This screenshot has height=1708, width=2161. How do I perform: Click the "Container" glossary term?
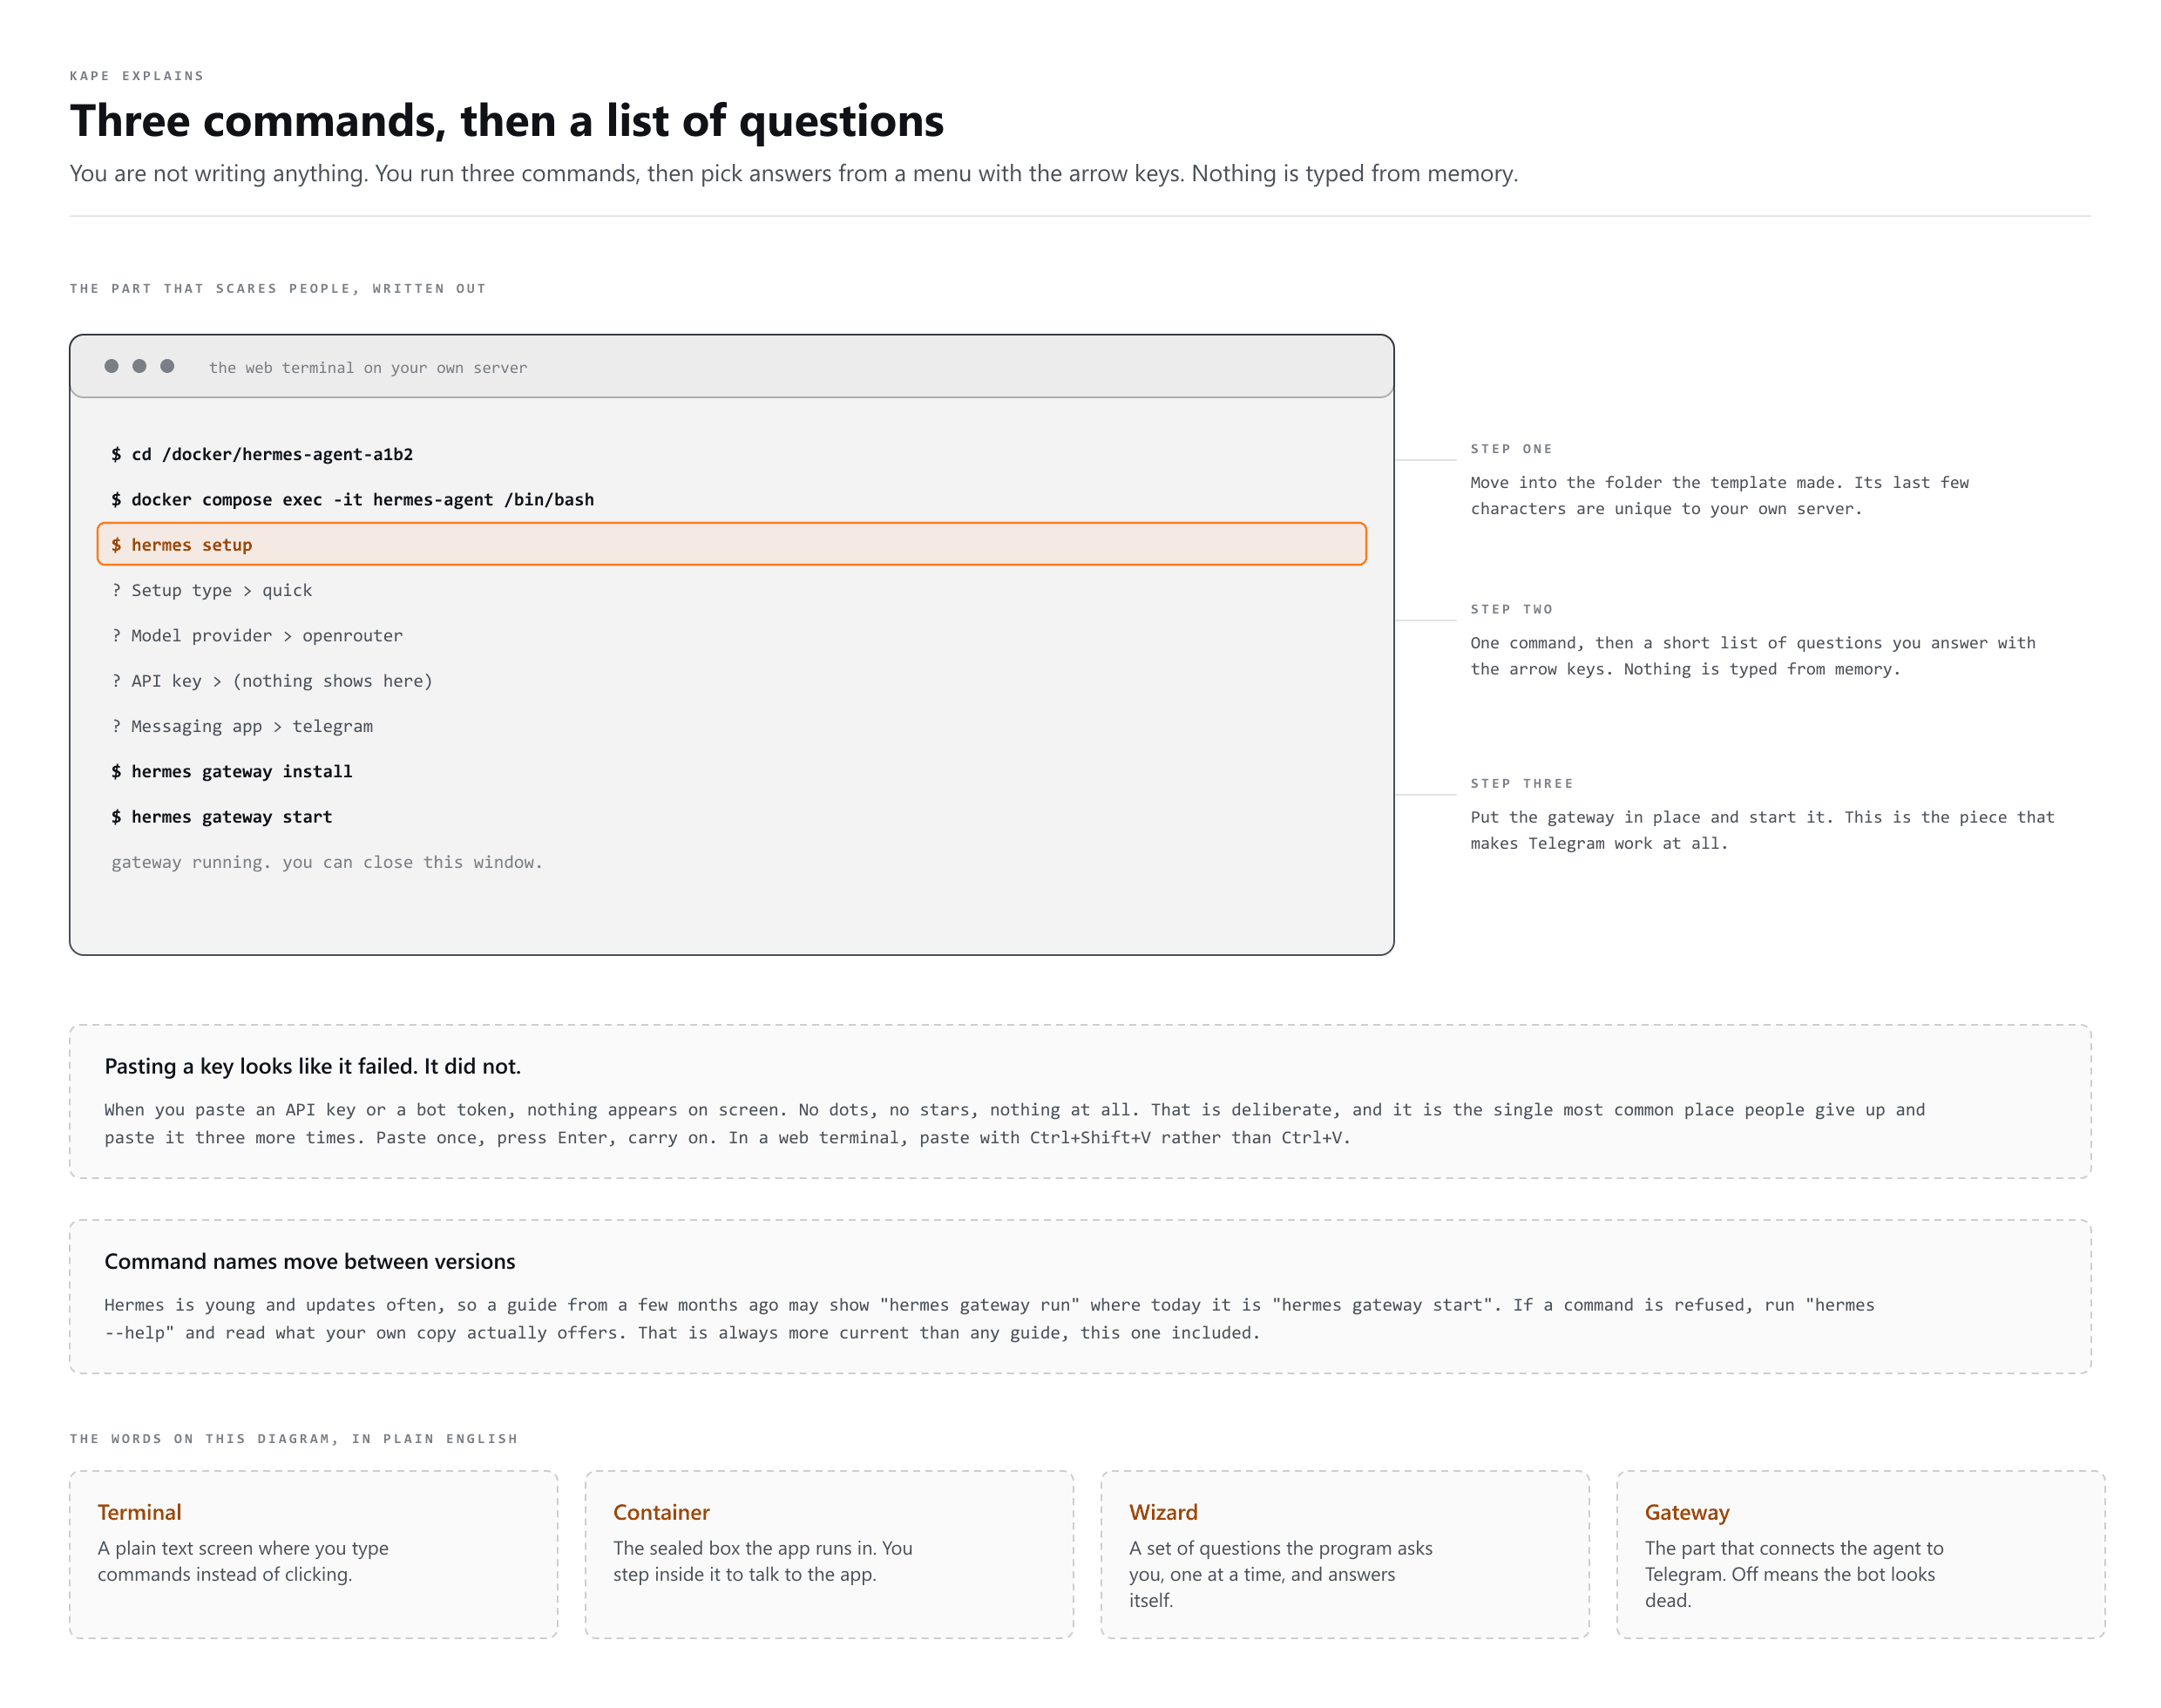pyautogui.click(x=661, y=1512)
